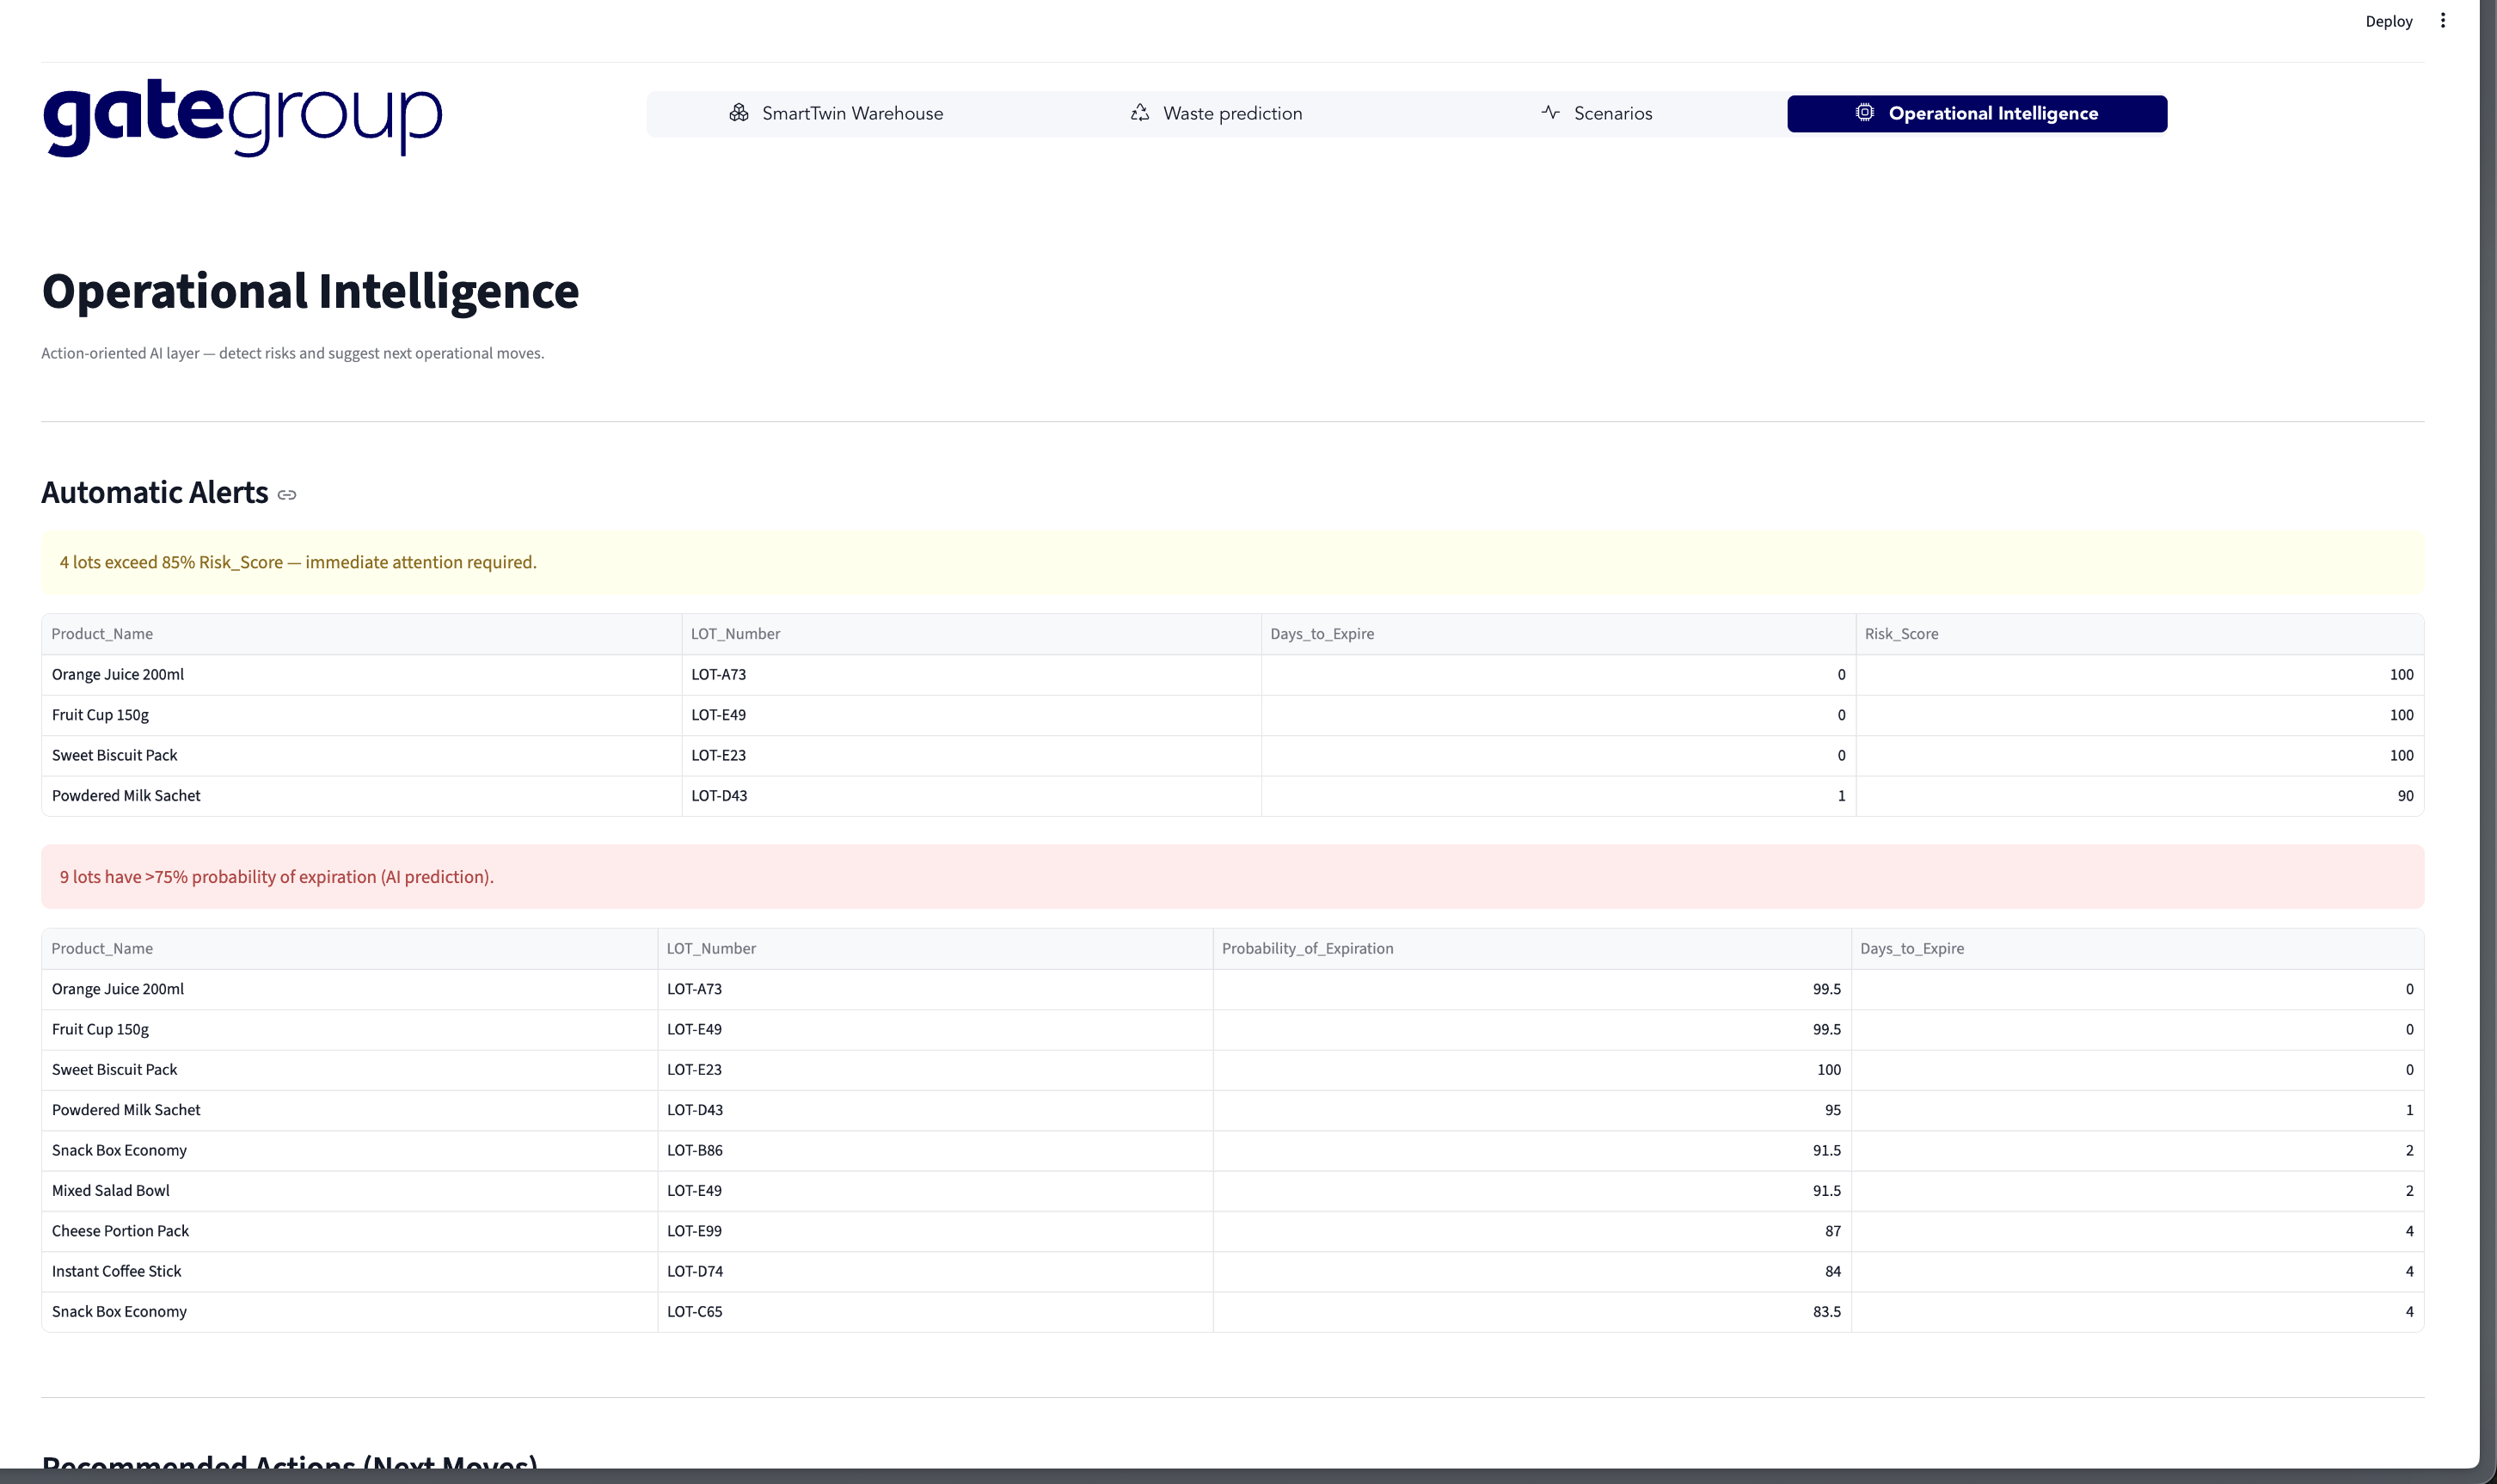
Task: Select the Instant Coffee Stick row cell
Action: click(117, 1271)
